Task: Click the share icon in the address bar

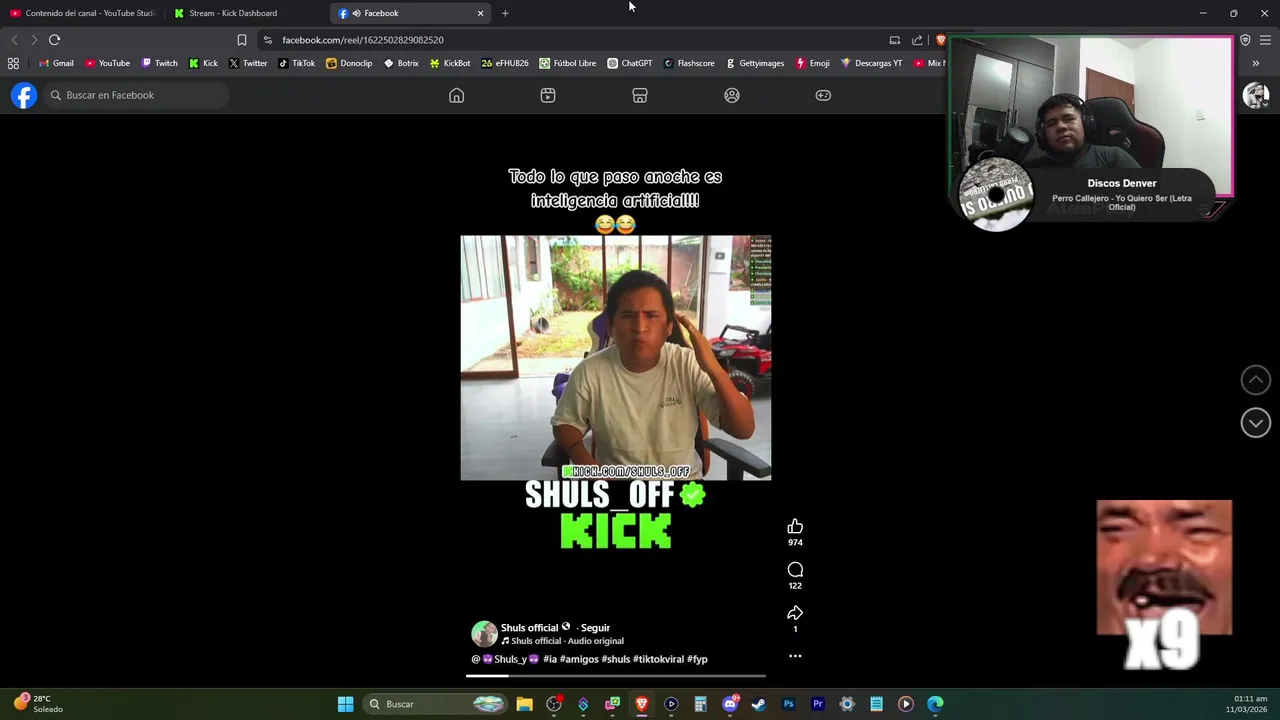Action: click(x=917, y=40)
